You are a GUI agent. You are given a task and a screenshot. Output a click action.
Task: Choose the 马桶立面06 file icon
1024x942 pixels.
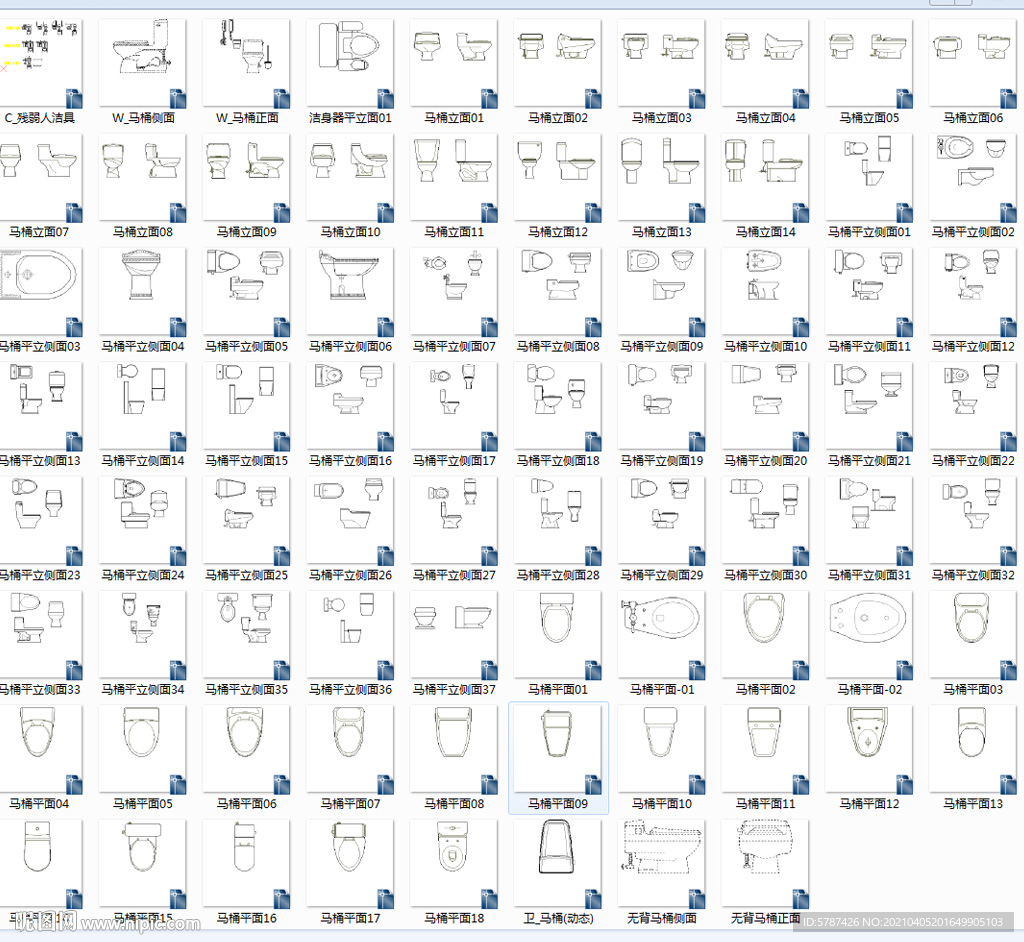coord(974,63)
